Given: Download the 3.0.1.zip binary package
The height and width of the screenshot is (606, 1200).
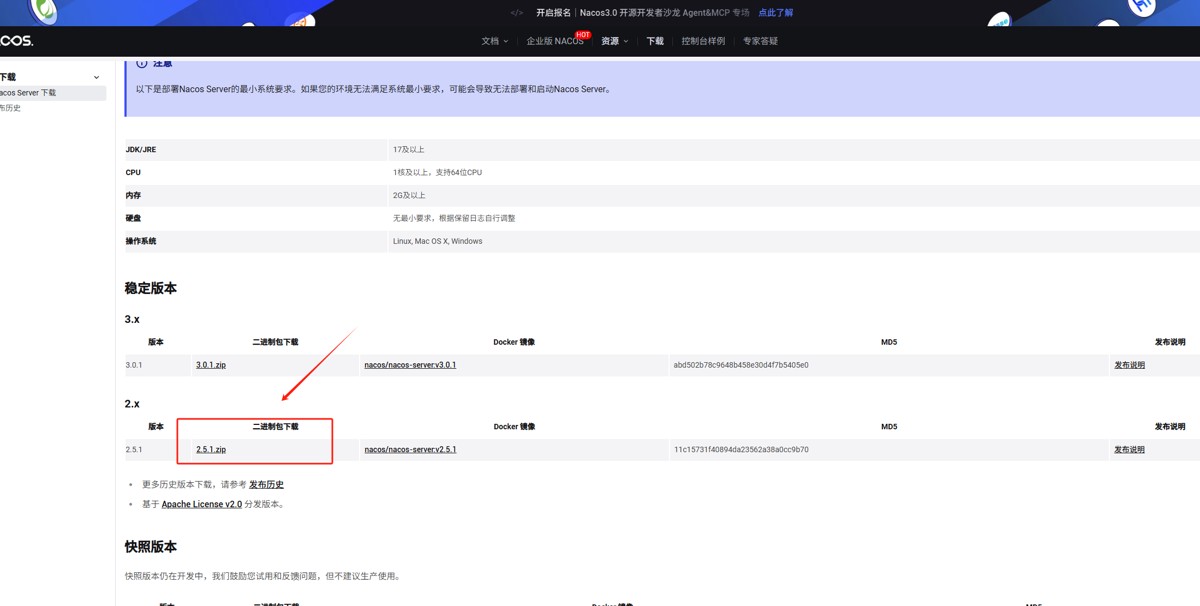Looking at the screenshot, I should (x=211, y=365).
